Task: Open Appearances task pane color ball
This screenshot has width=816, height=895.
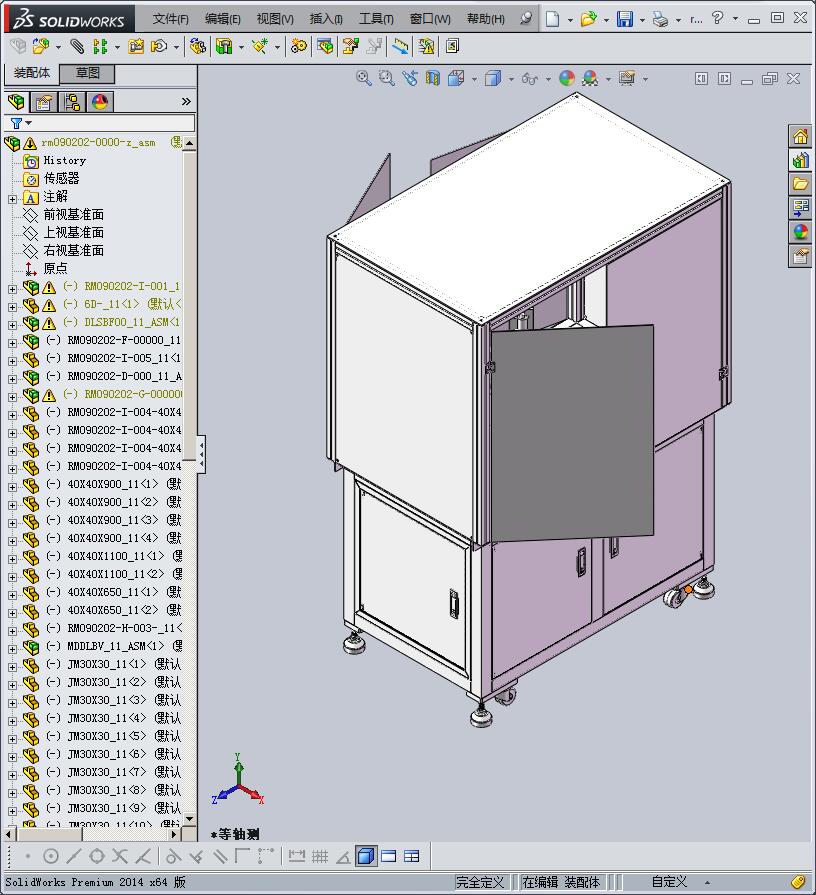Action: point(800,231)
